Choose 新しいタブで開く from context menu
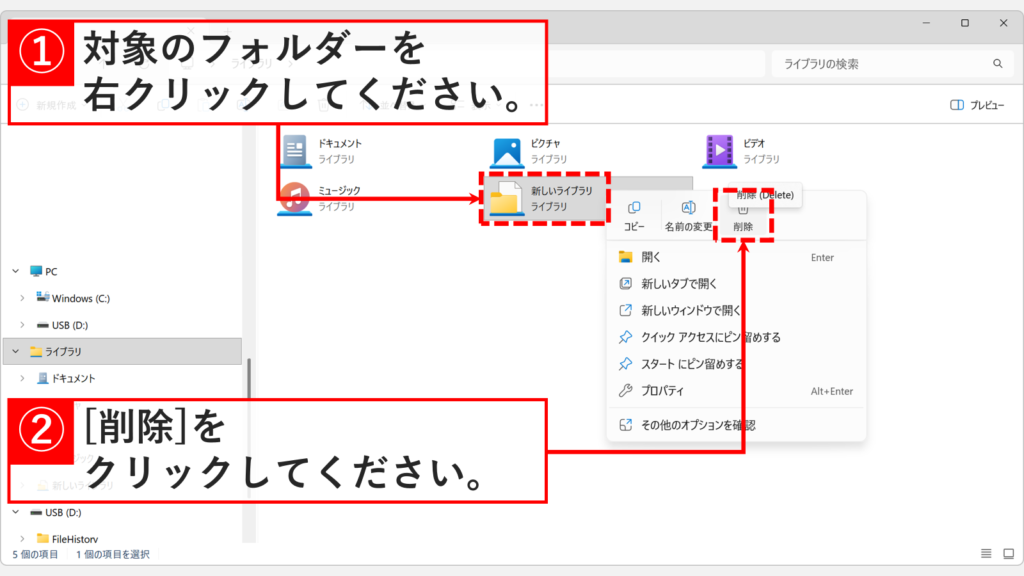1024x576 pixels. point(736,283)
